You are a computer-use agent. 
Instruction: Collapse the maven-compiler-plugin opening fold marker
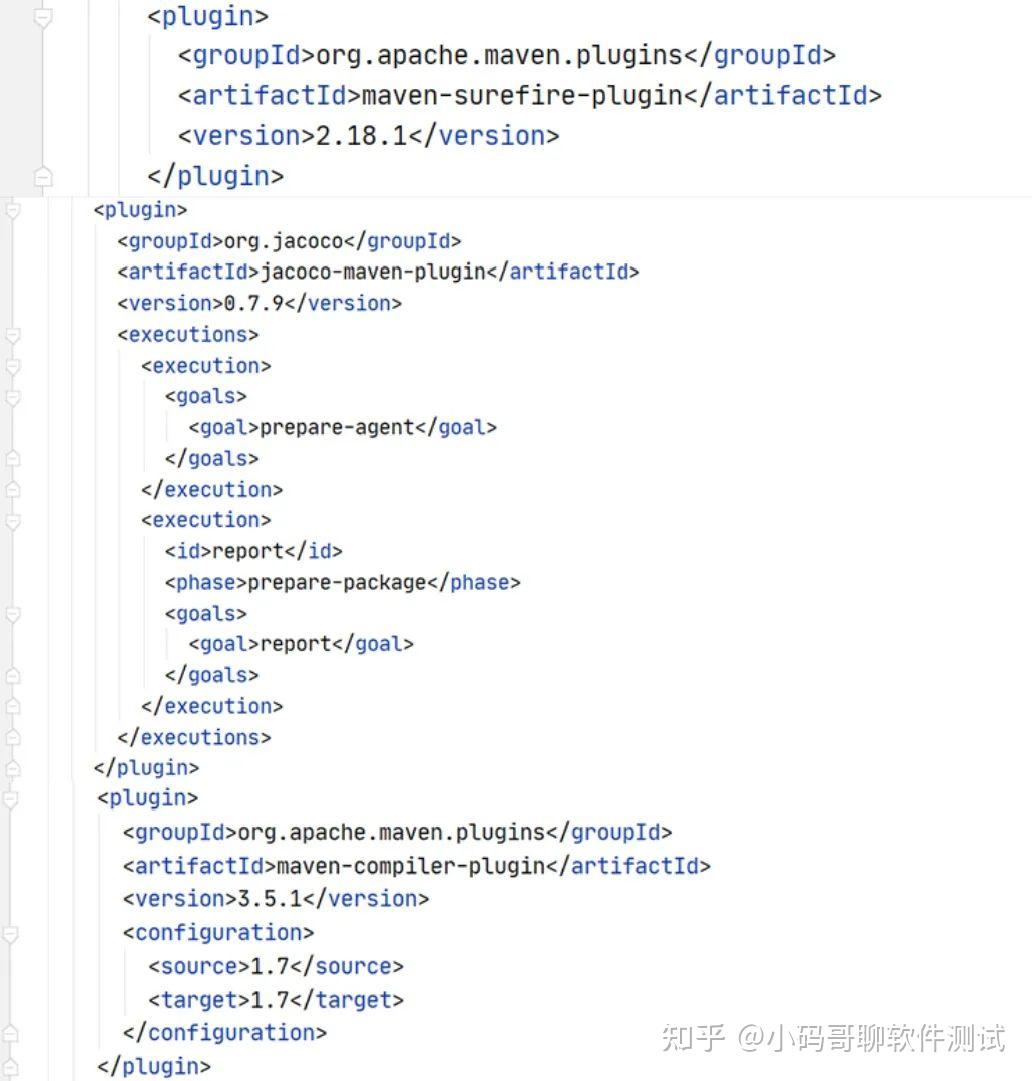[x=11, y=798]
